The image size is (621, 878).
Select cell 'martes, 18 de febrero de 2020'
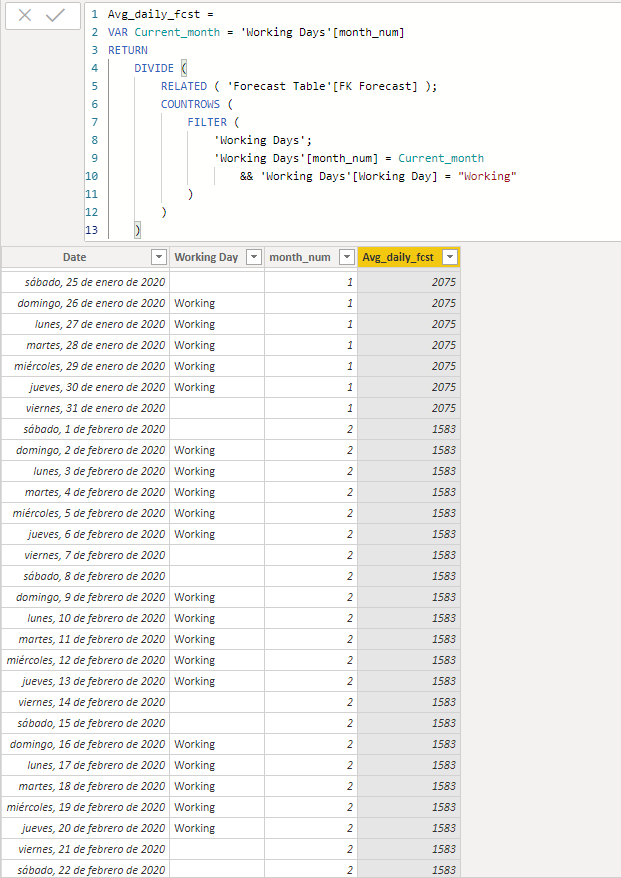(85, 786)
